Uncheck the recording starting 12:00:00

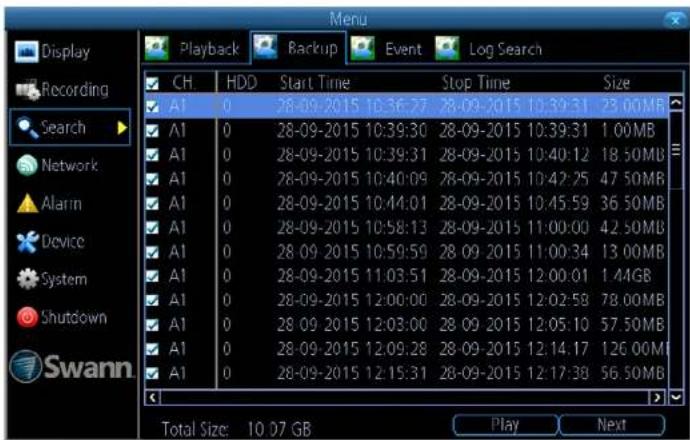(152, 301)
